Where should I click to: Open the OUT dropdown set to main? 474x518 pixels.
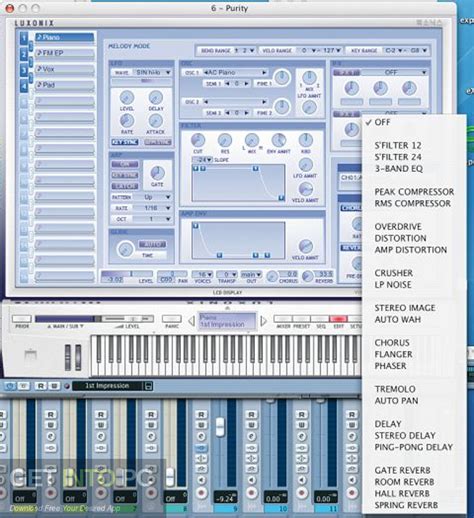pos(251,275)
